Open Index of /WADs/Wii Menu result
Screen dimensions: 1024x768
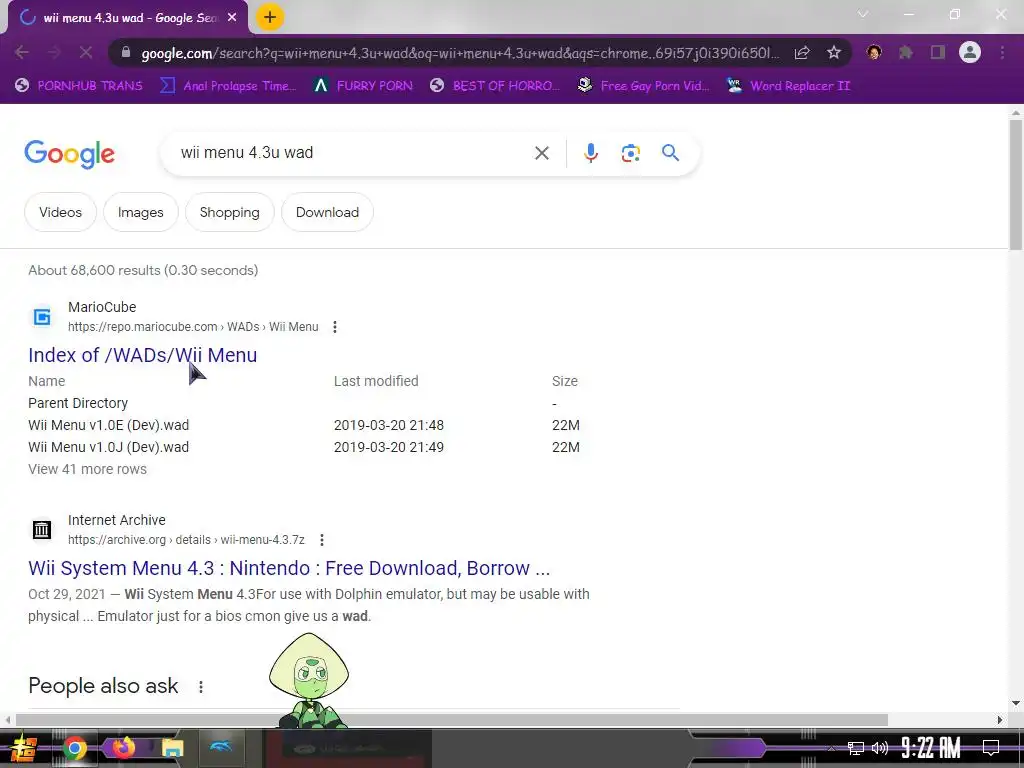142,355
